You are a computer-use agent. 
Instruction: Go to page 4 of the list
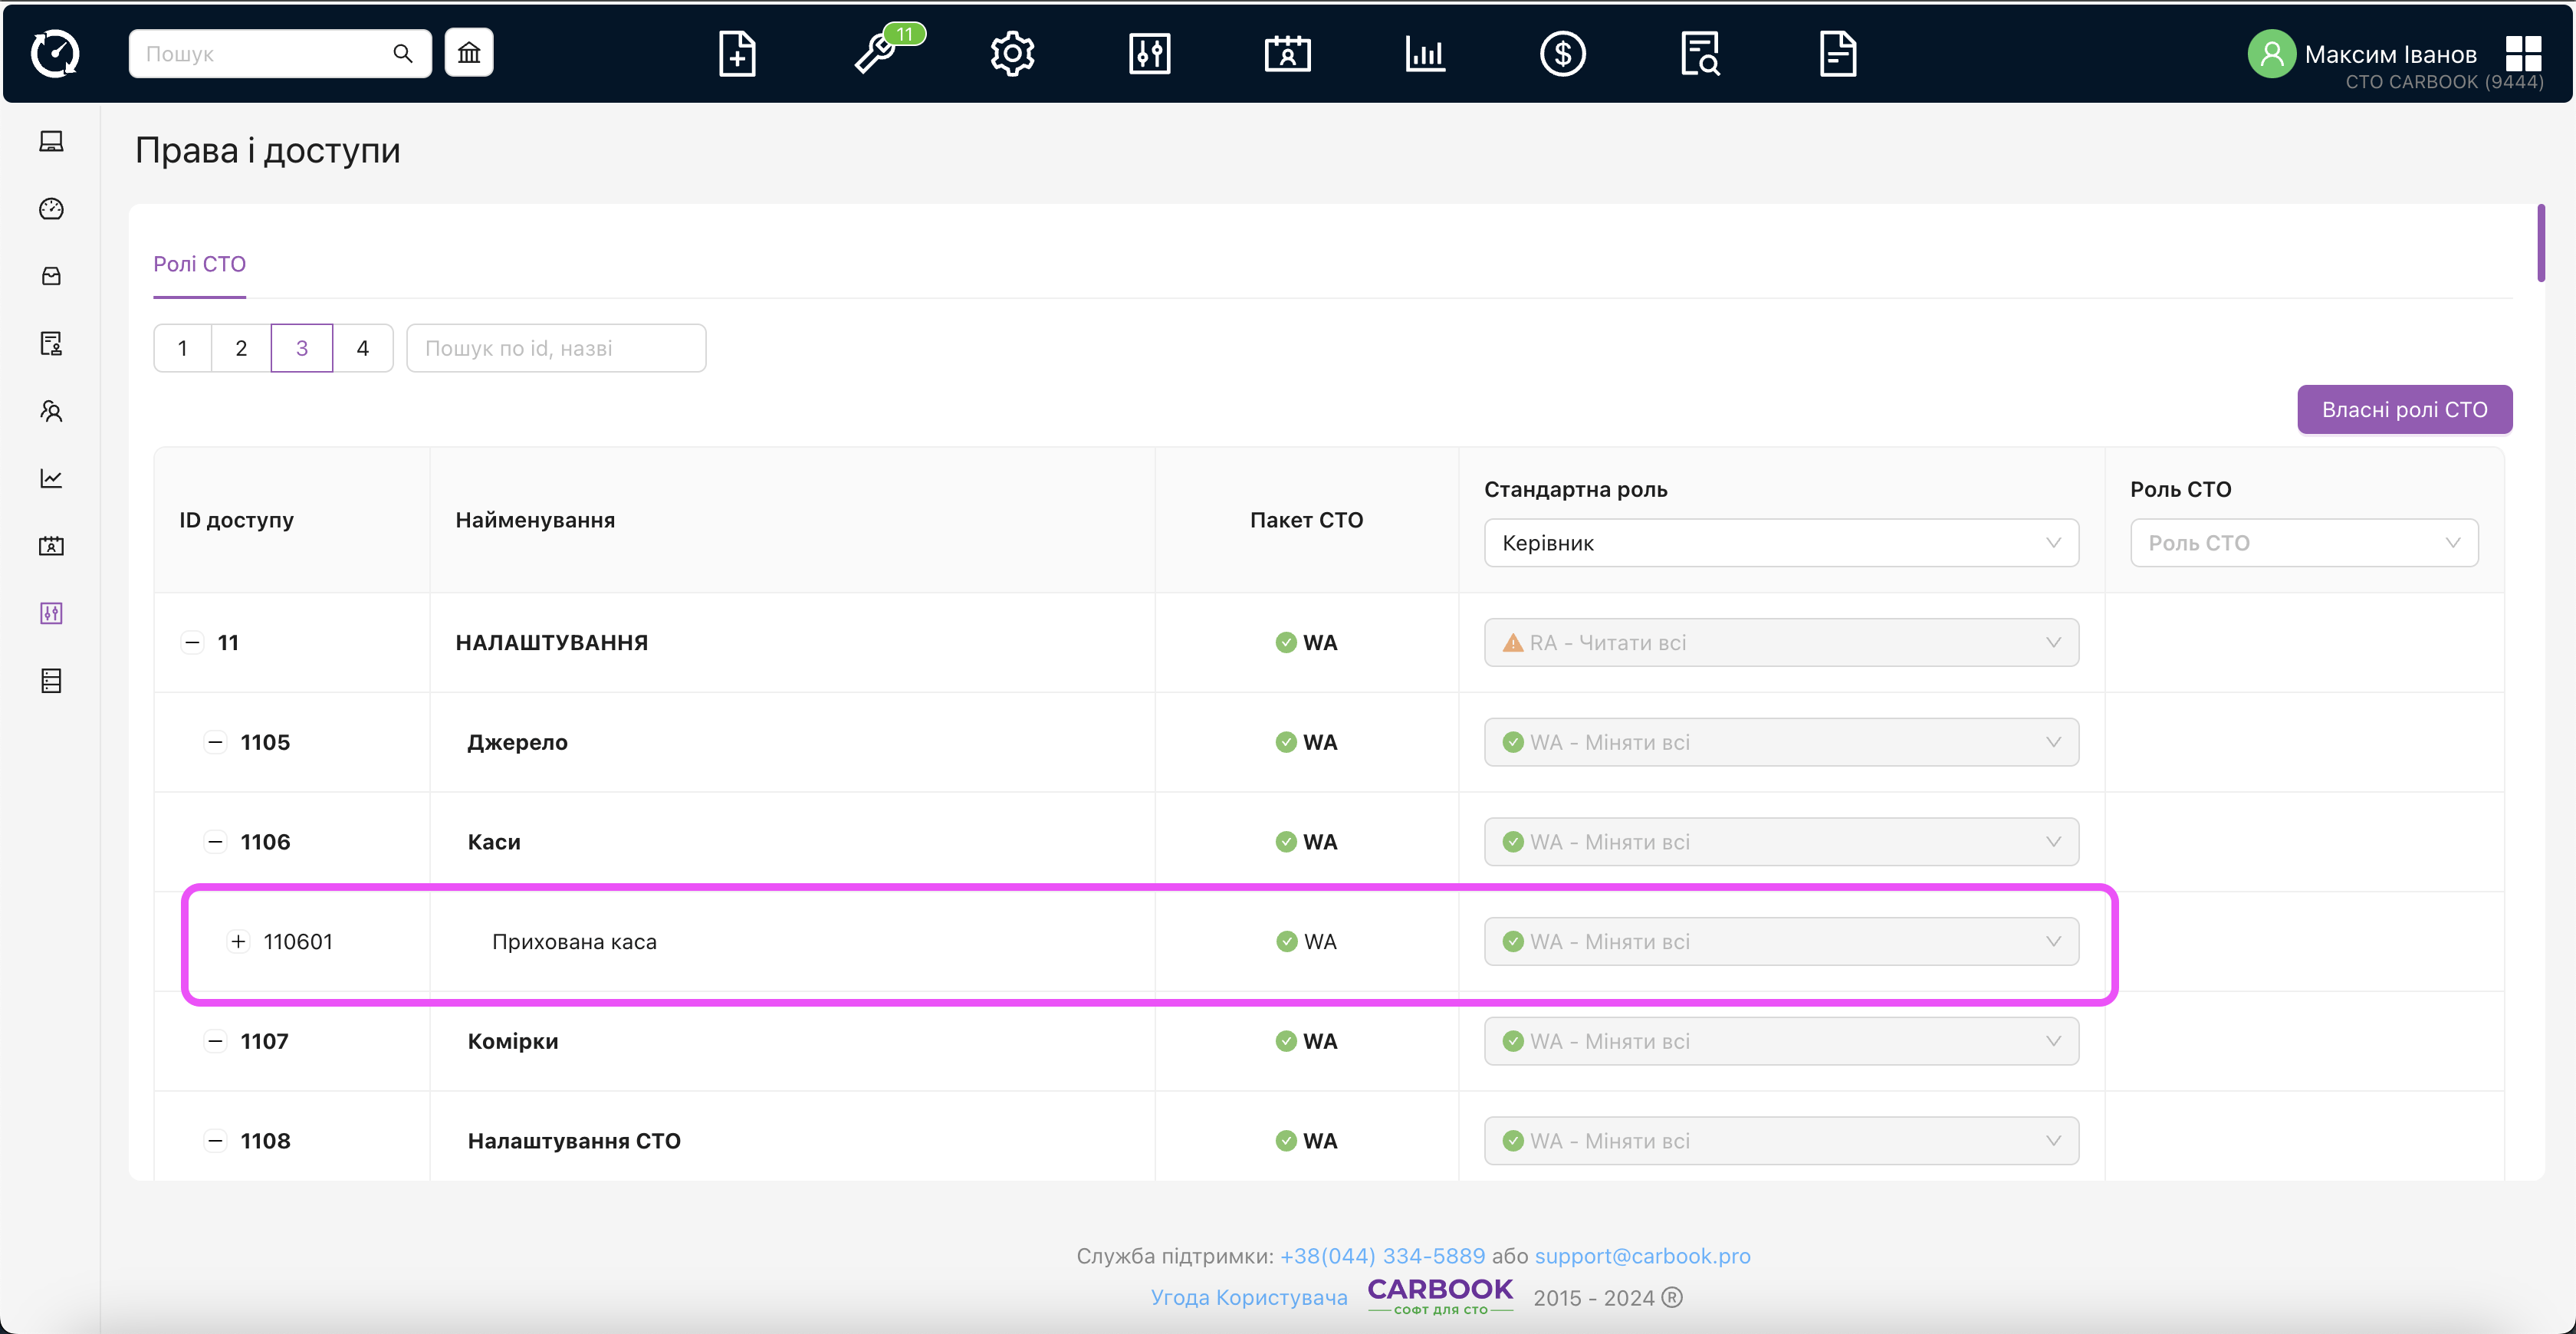[362, 348]
